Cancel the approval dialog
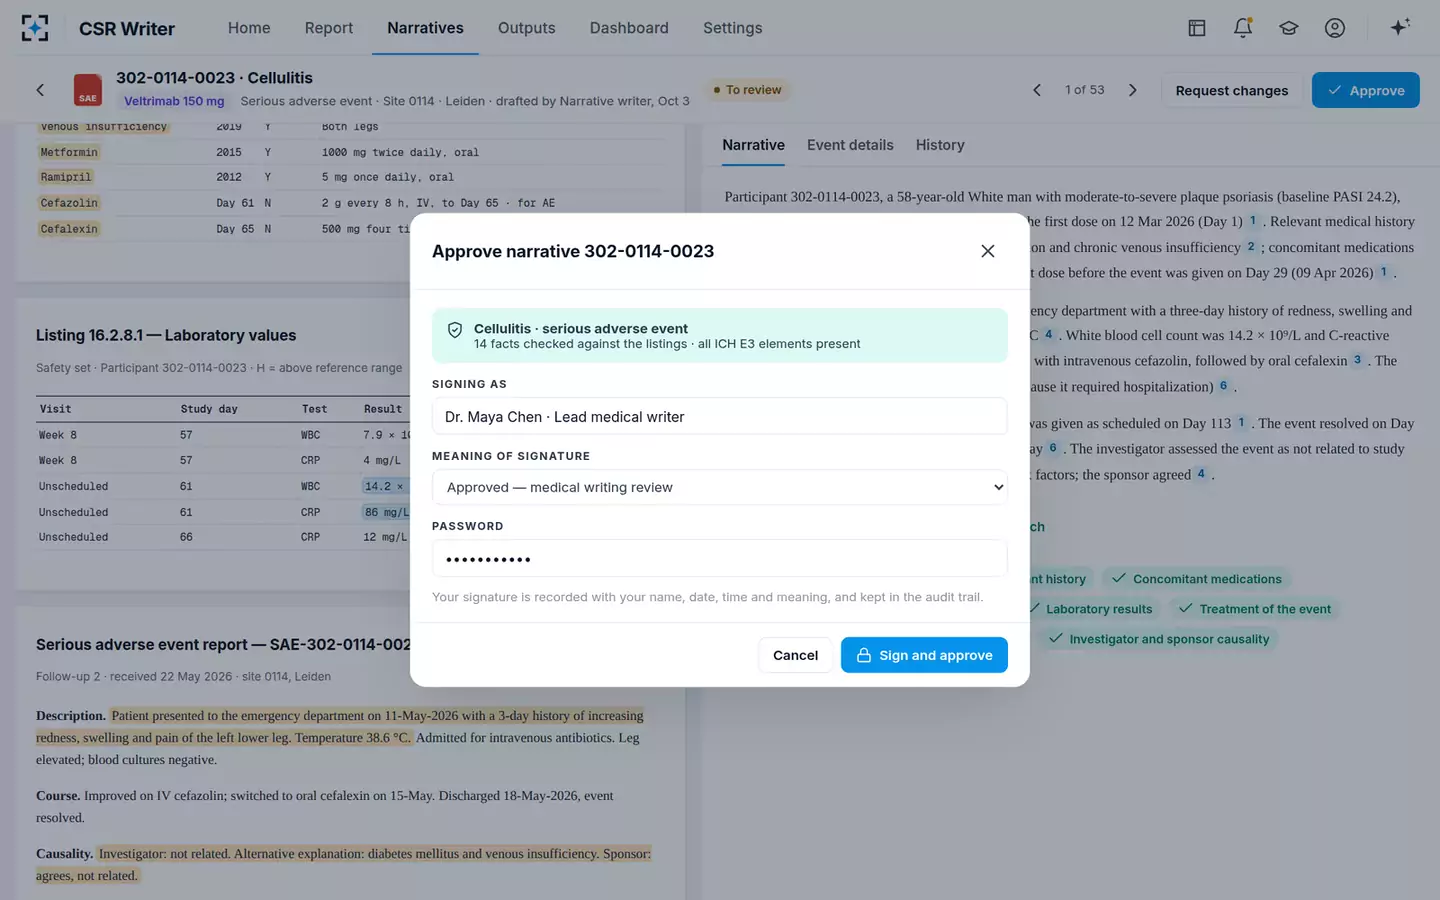Image resolution: width=1440 pixels, height=900 pixels. pyautogui.click(x=795, y=655)
